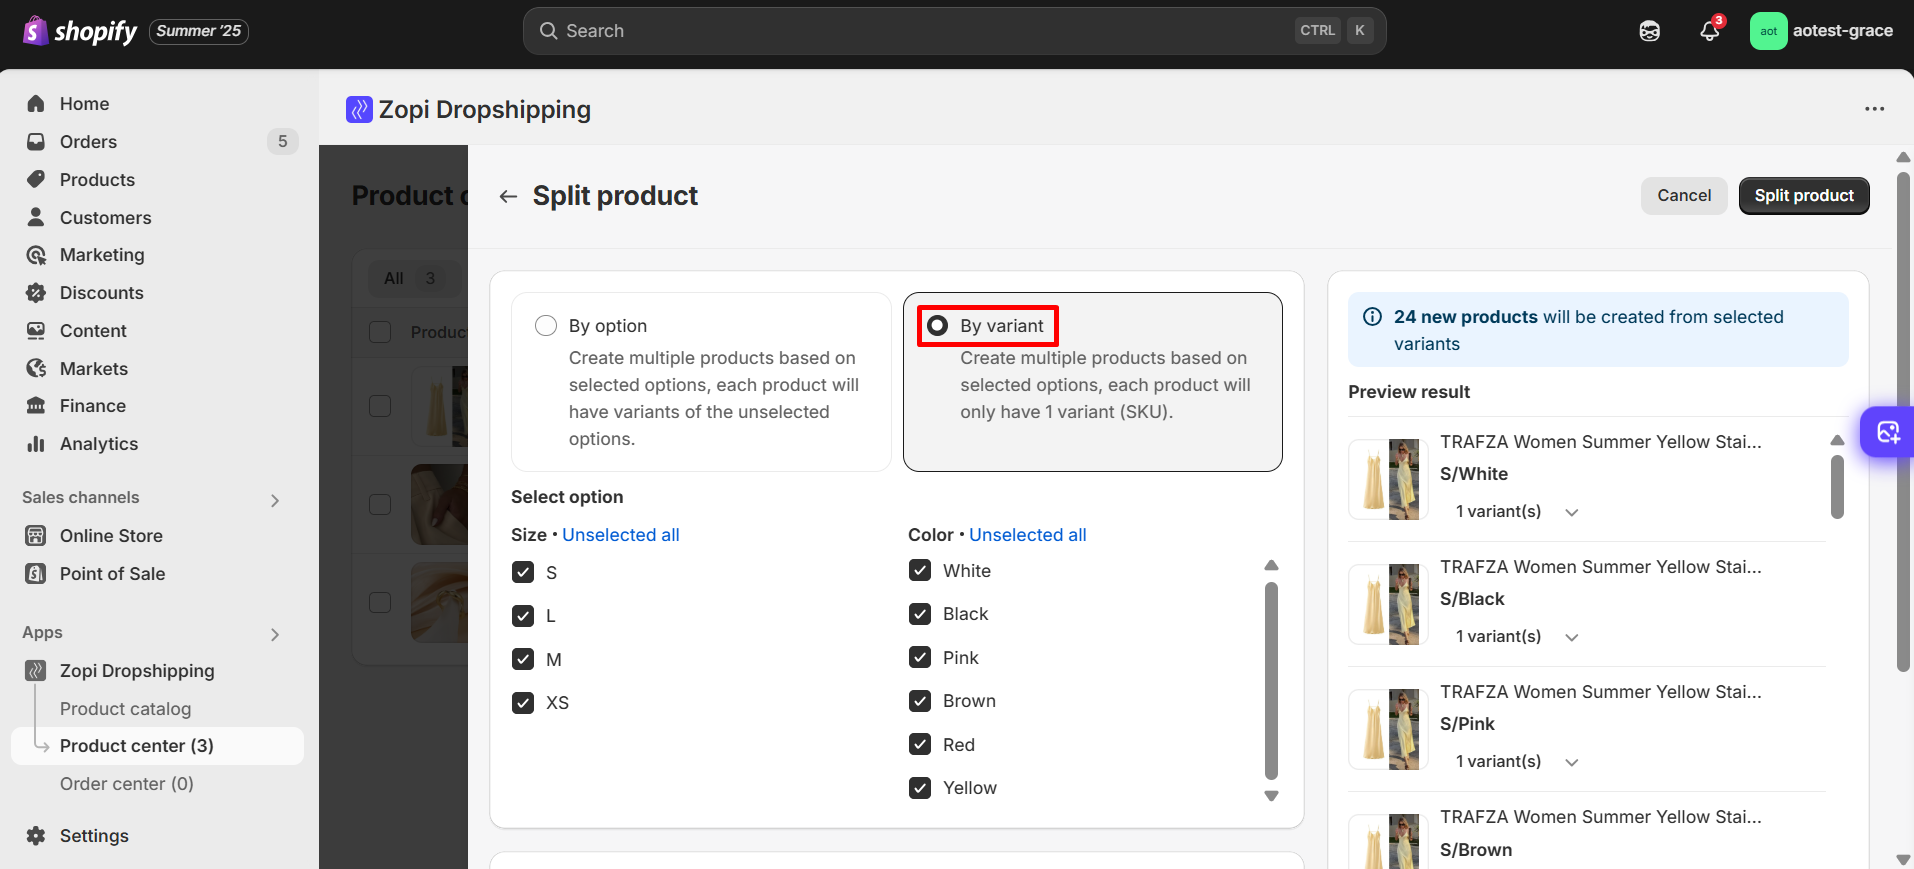The height and width of the screenshot is (869, 1914).
Task: Click the Products tag icon
Action: [36, 180]
